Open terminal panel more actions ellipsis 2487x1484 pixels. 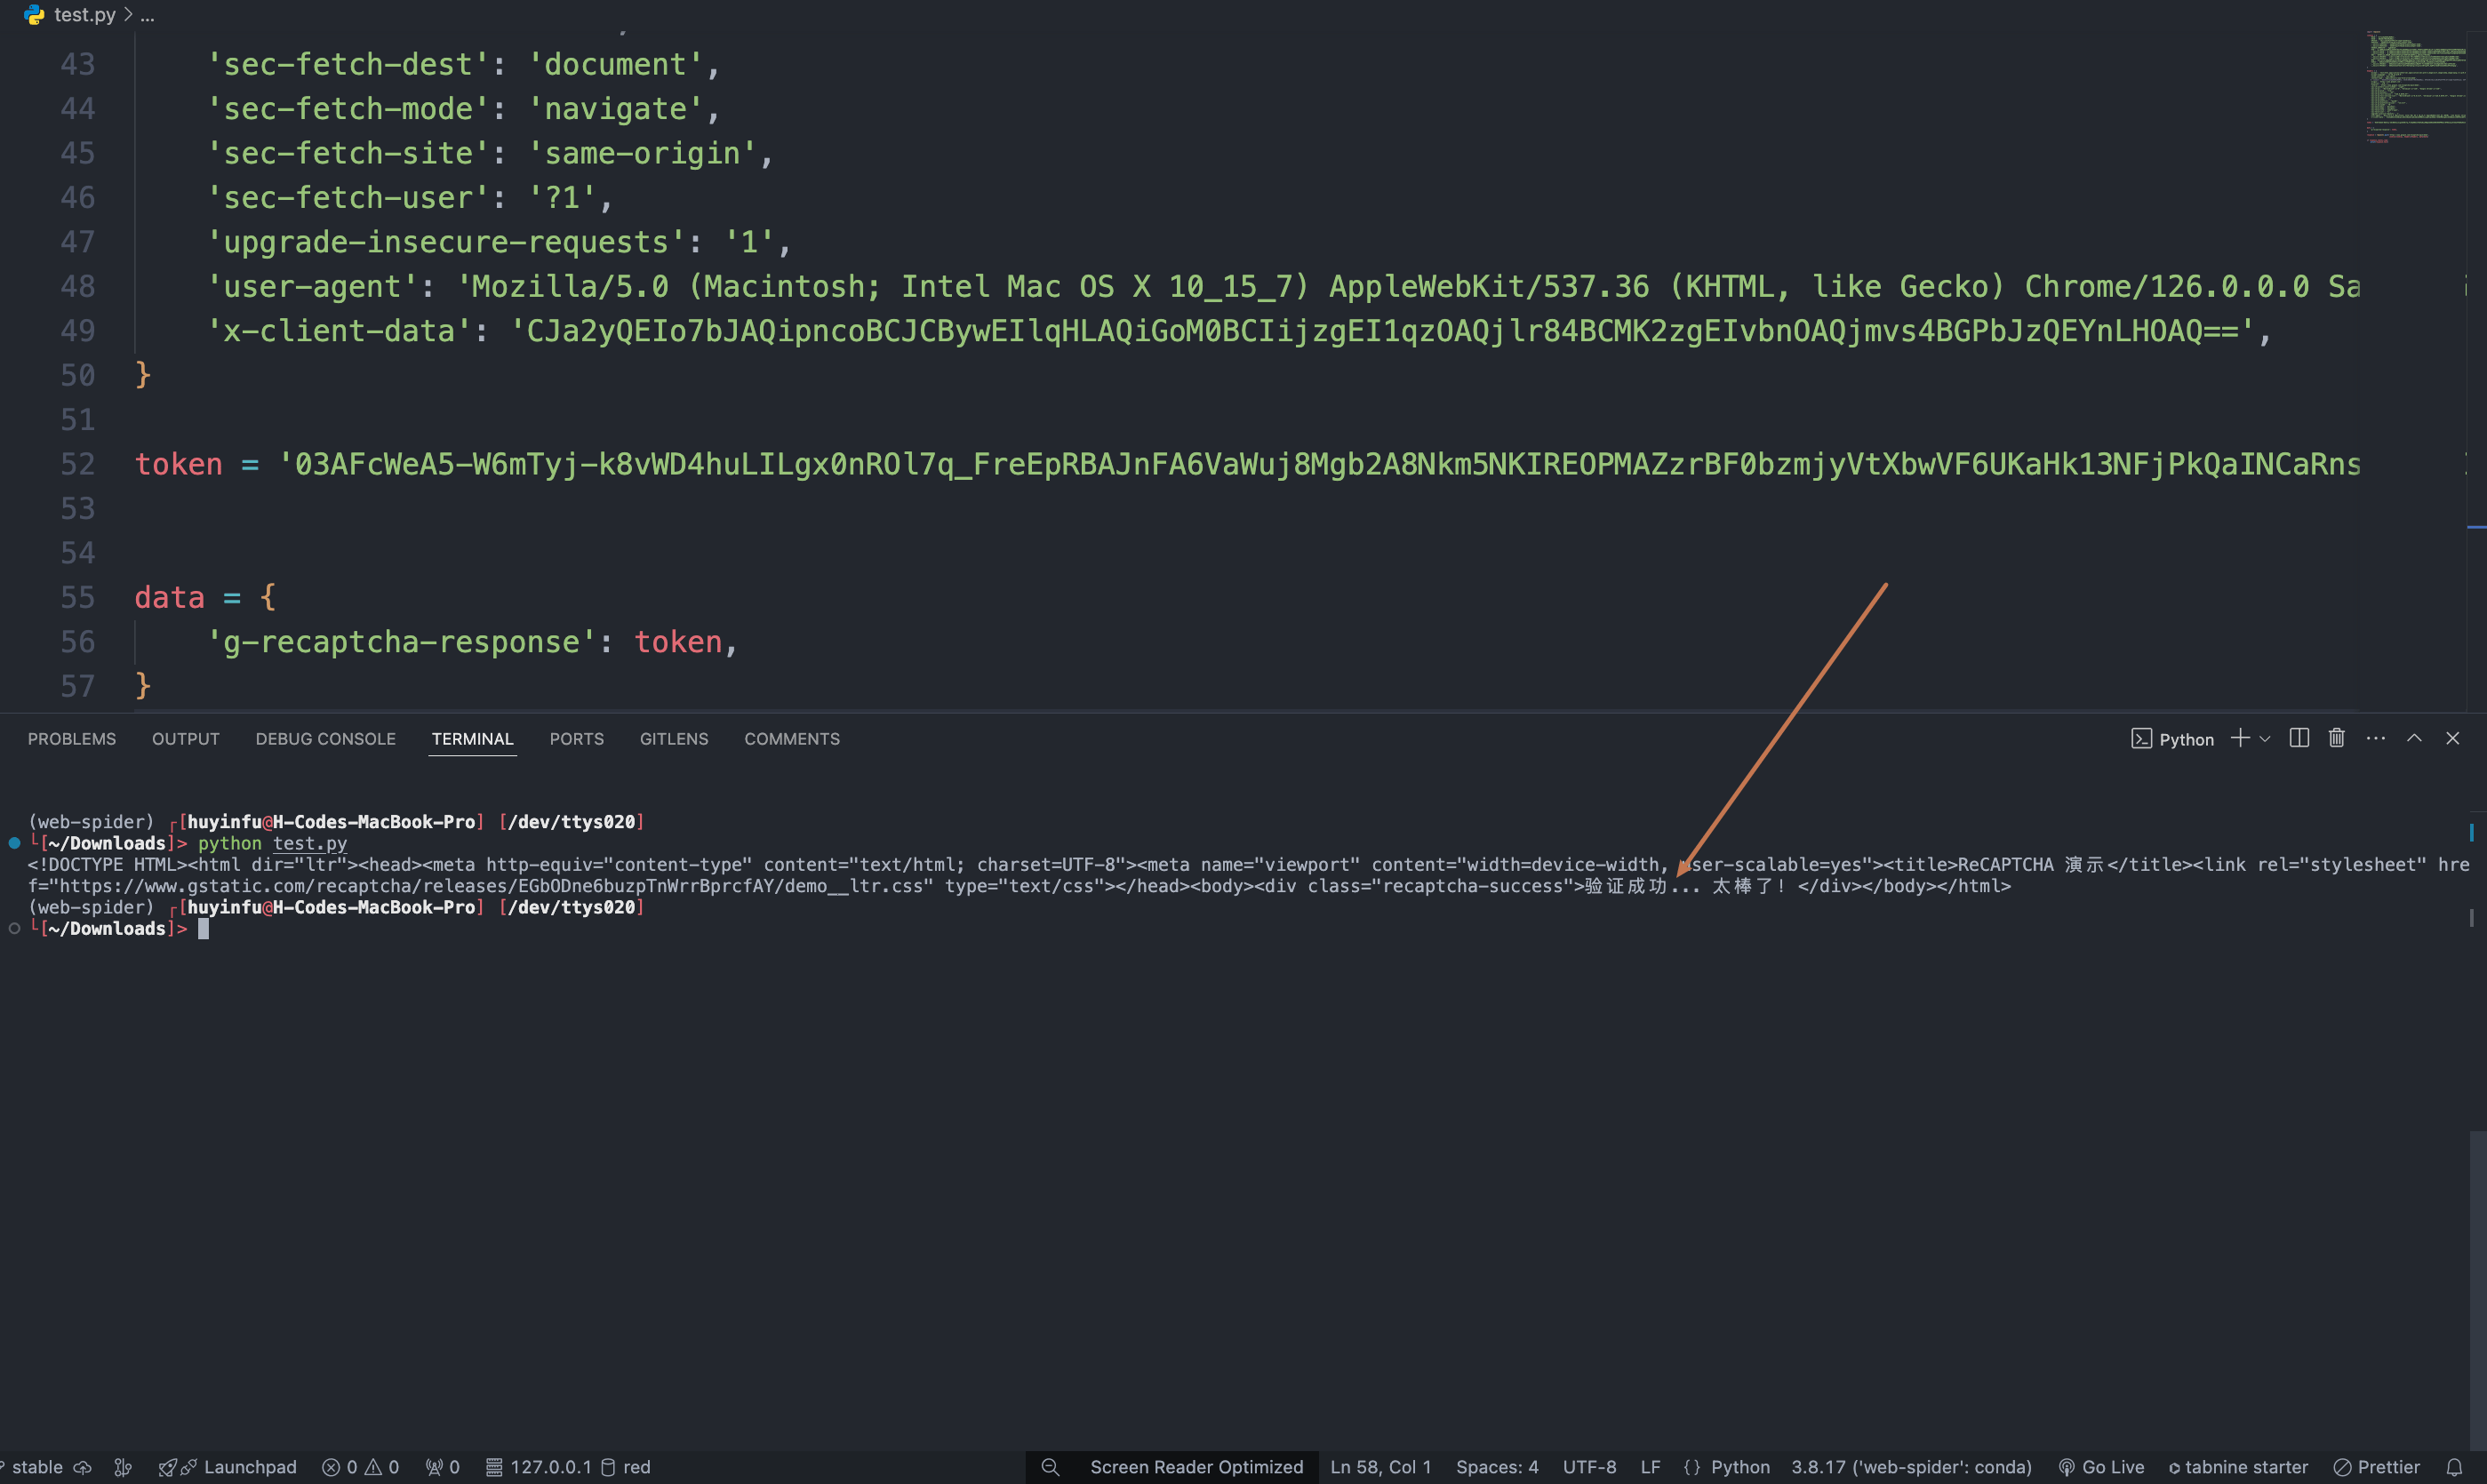coord(2375,738)
